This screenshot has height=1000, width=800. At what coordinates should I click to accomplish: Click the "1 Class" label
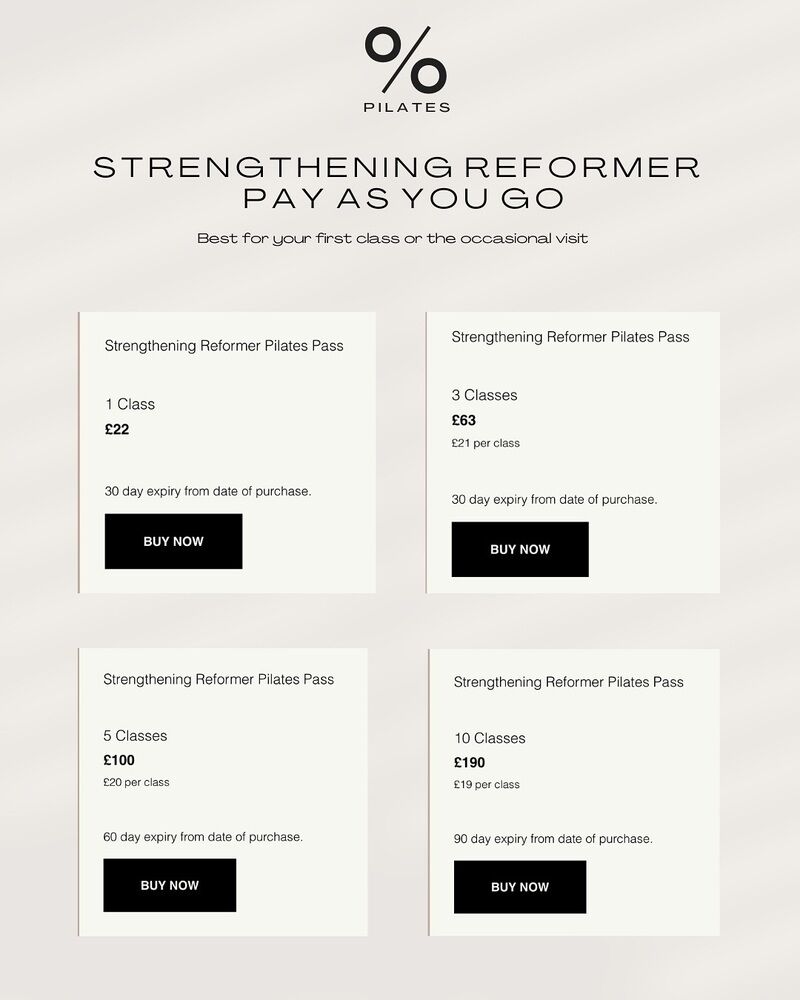130,404
